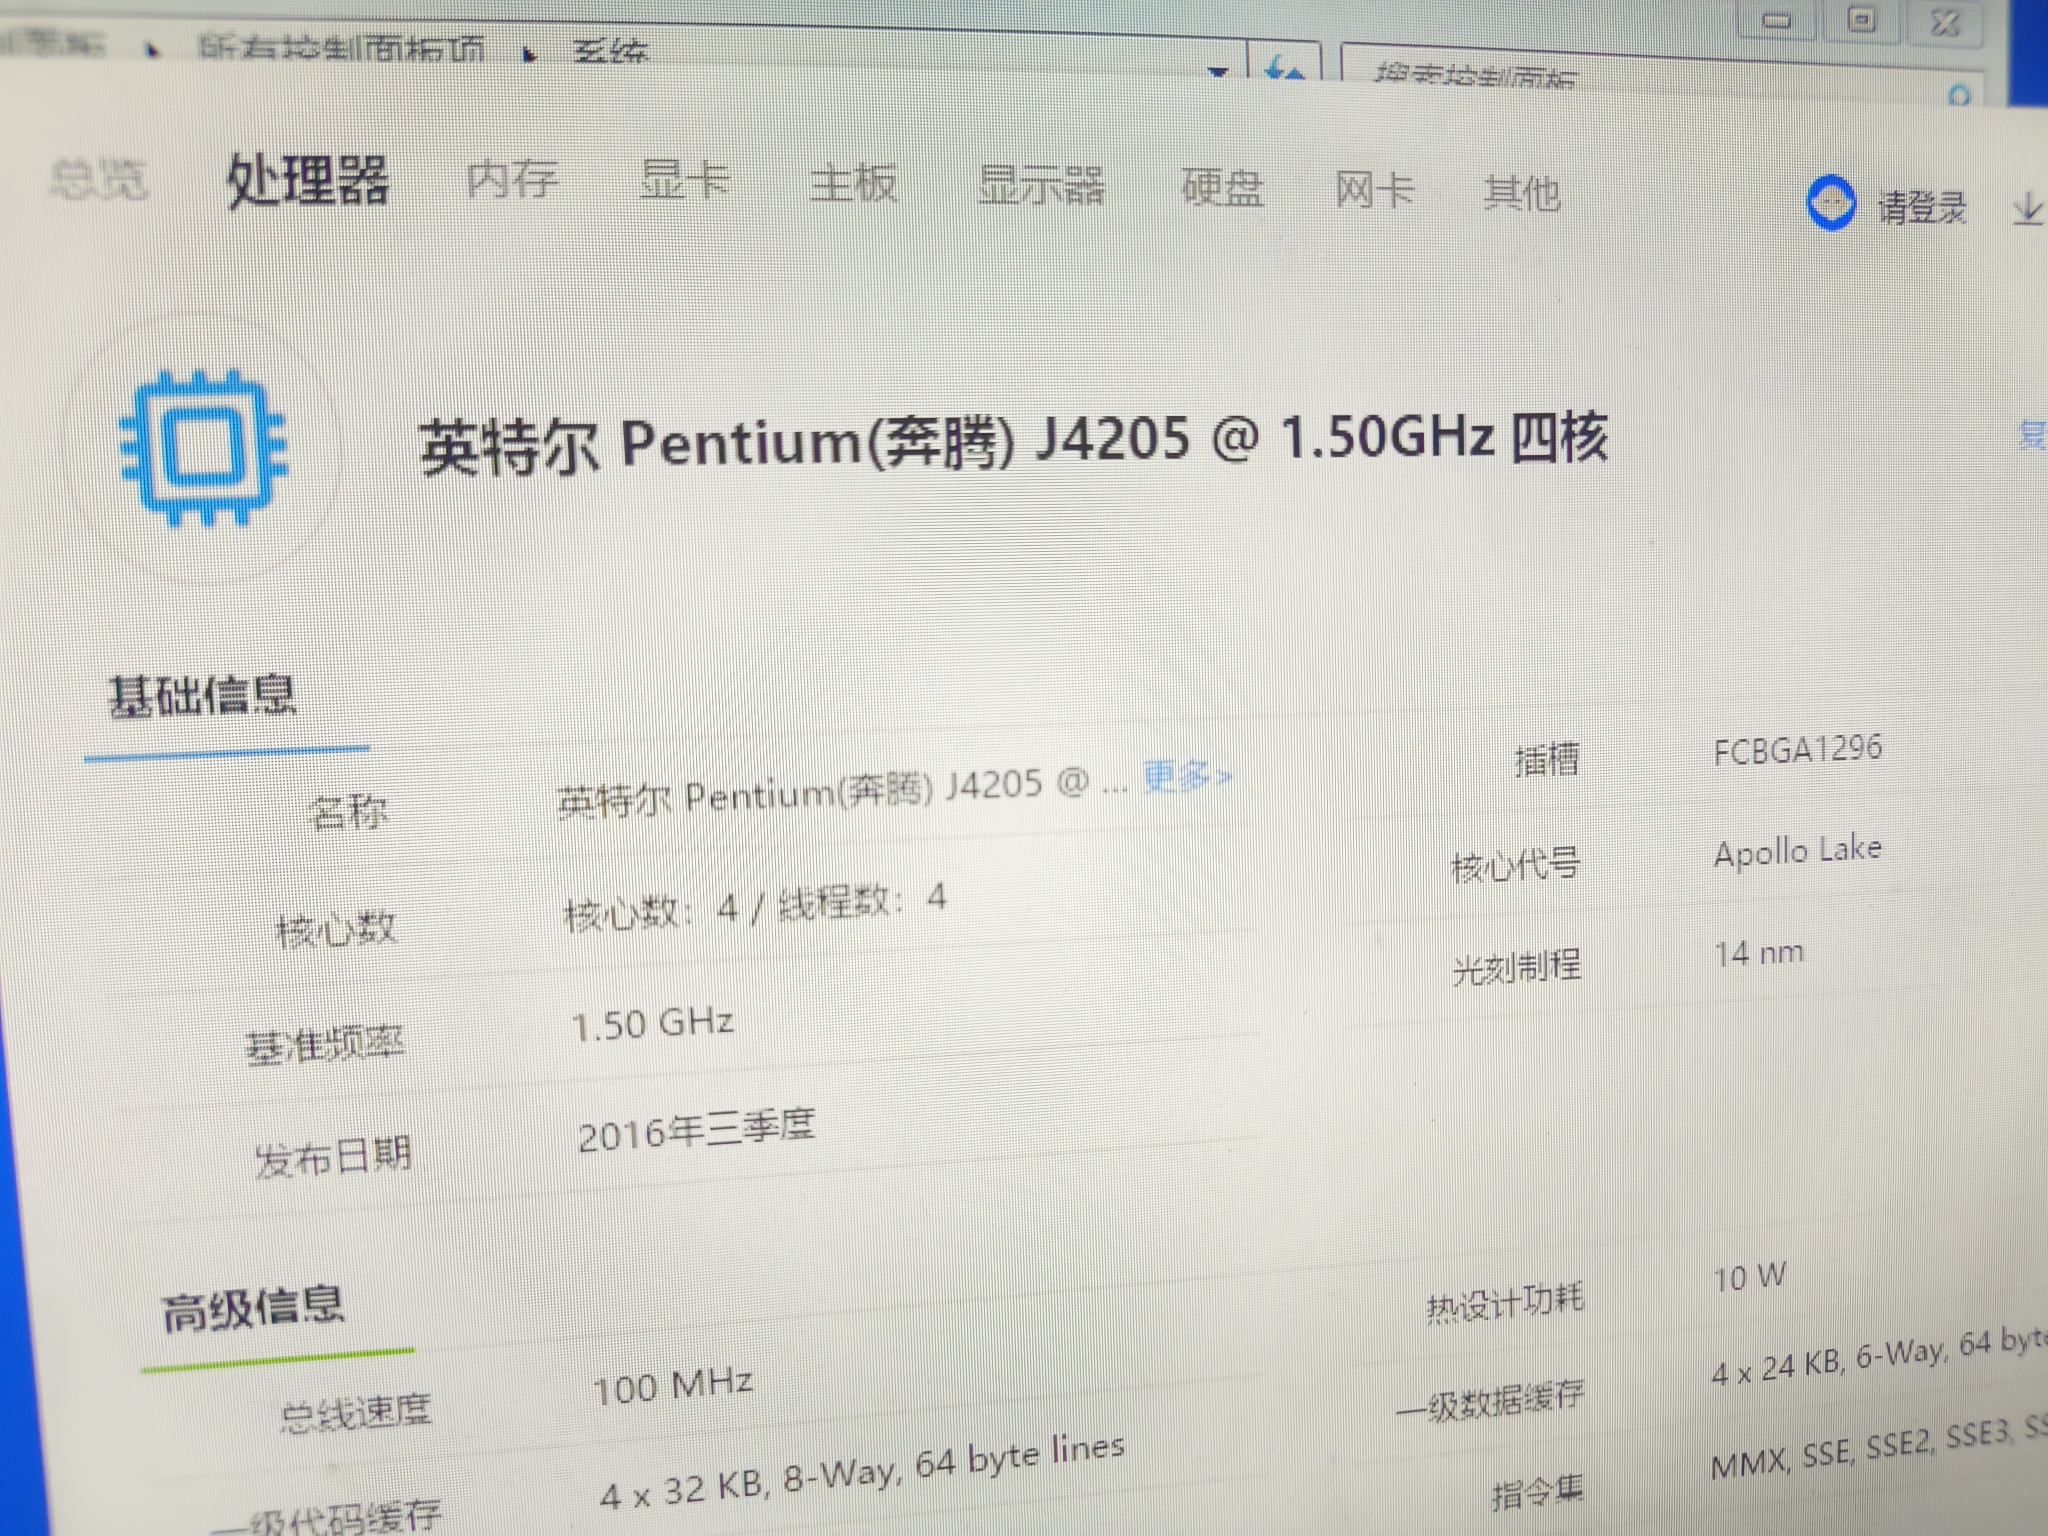Viewport: 2048px width, 1536px height.
Task: Click the address bar refresh icon
Action: [x=1285, y=67]
